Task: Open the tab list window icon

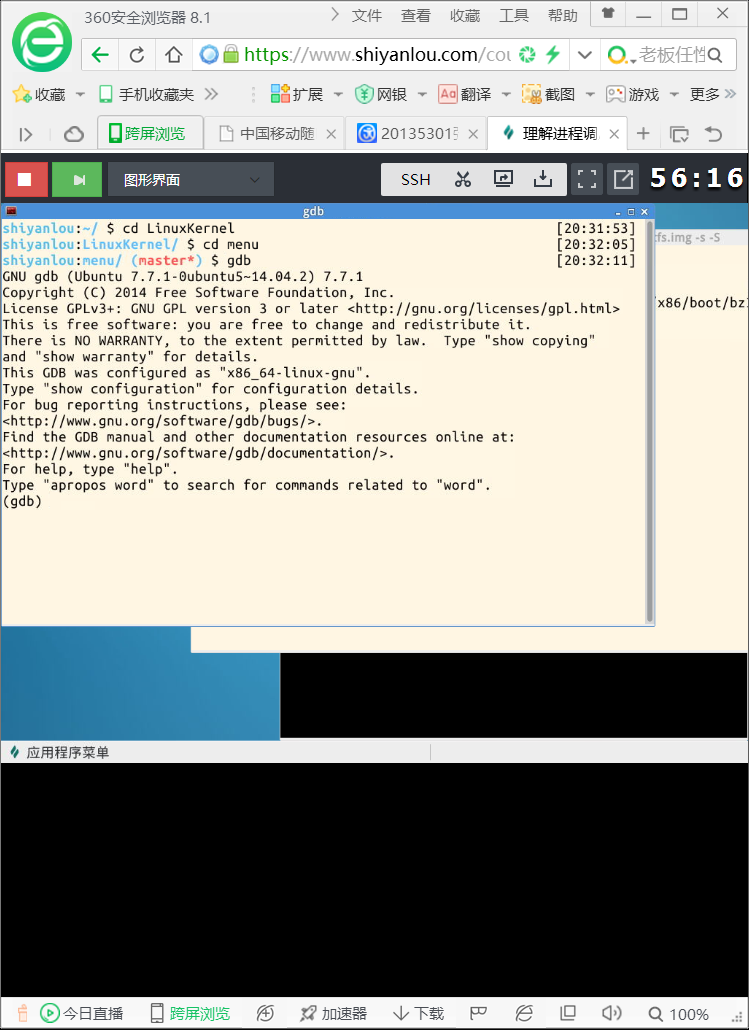Action: pyautogui.click(x=679, y=135)
